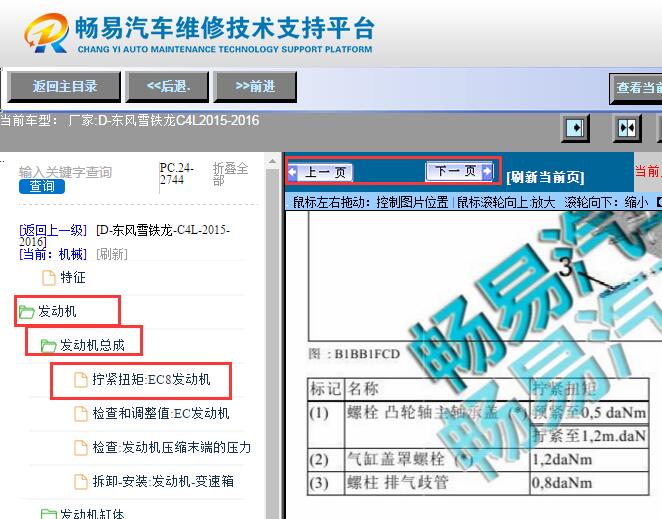Click the 返回主目录 button
The image size is (662, 519).
pos(65,87)
